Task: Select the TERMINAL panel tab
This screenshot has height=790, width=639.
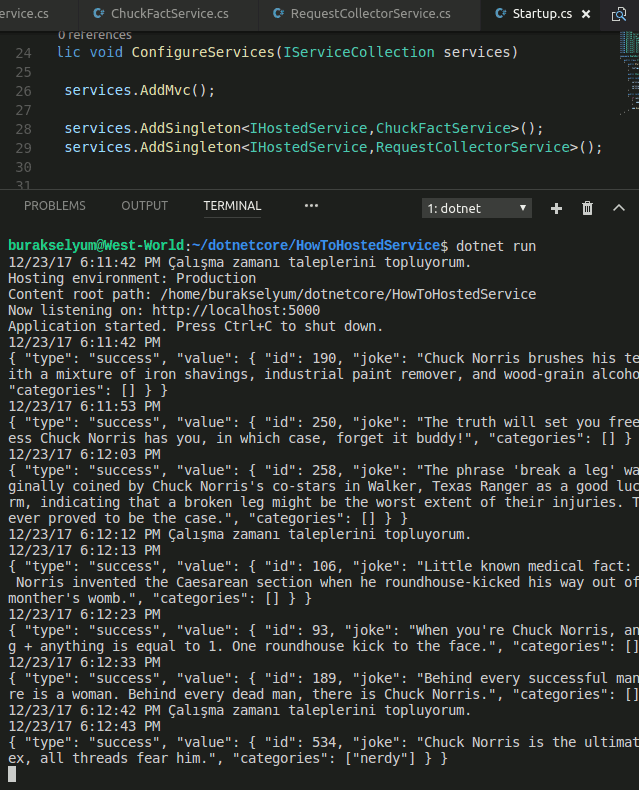Action: click(232, 206)
